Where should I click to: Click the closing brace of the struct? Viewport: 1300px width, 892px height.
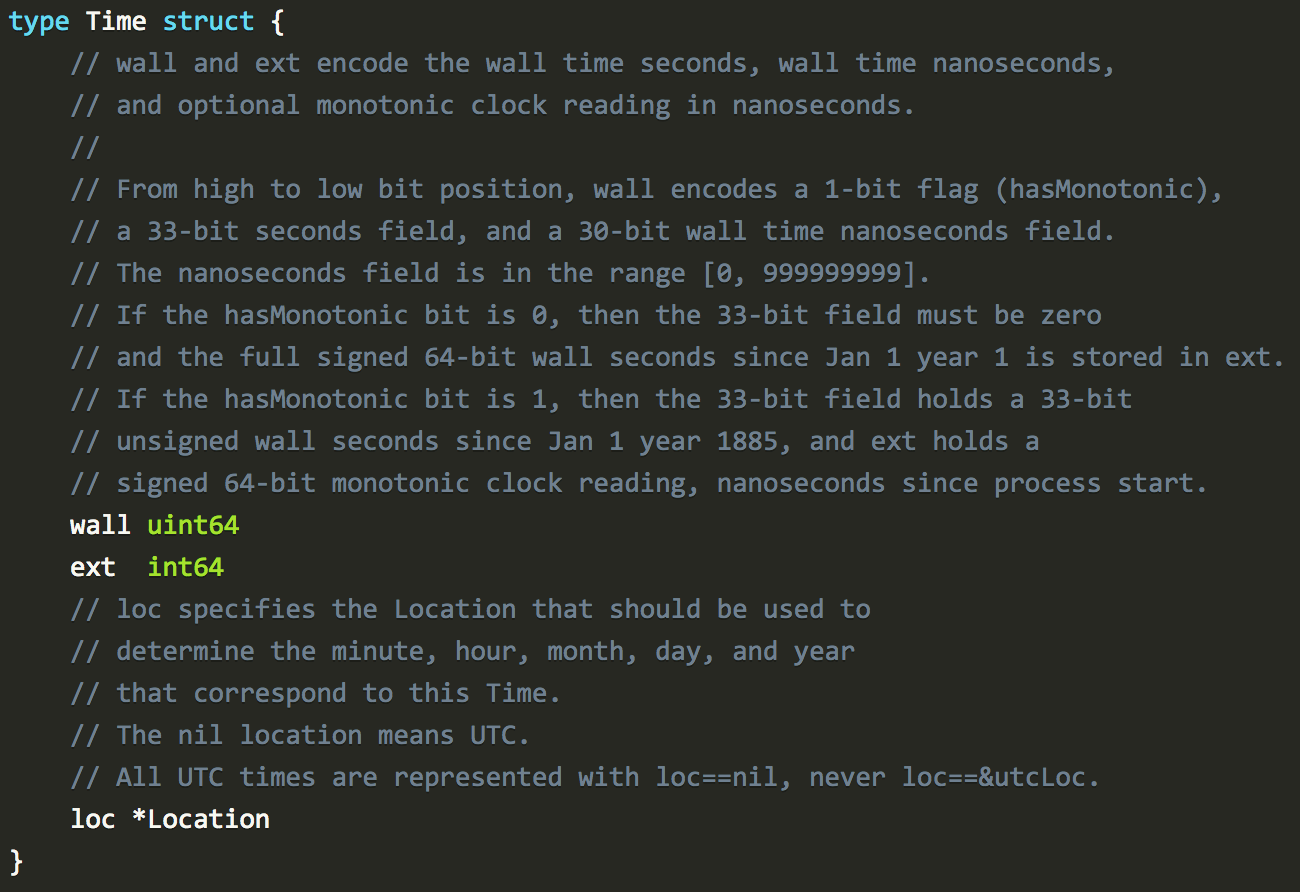click(x=16, y=861)
